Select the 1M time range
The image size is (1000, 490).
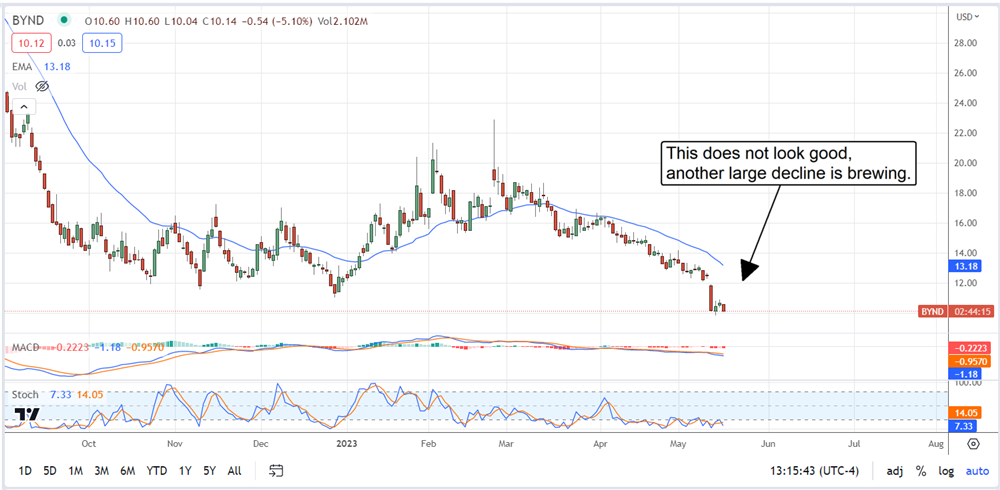pos(75,471)
